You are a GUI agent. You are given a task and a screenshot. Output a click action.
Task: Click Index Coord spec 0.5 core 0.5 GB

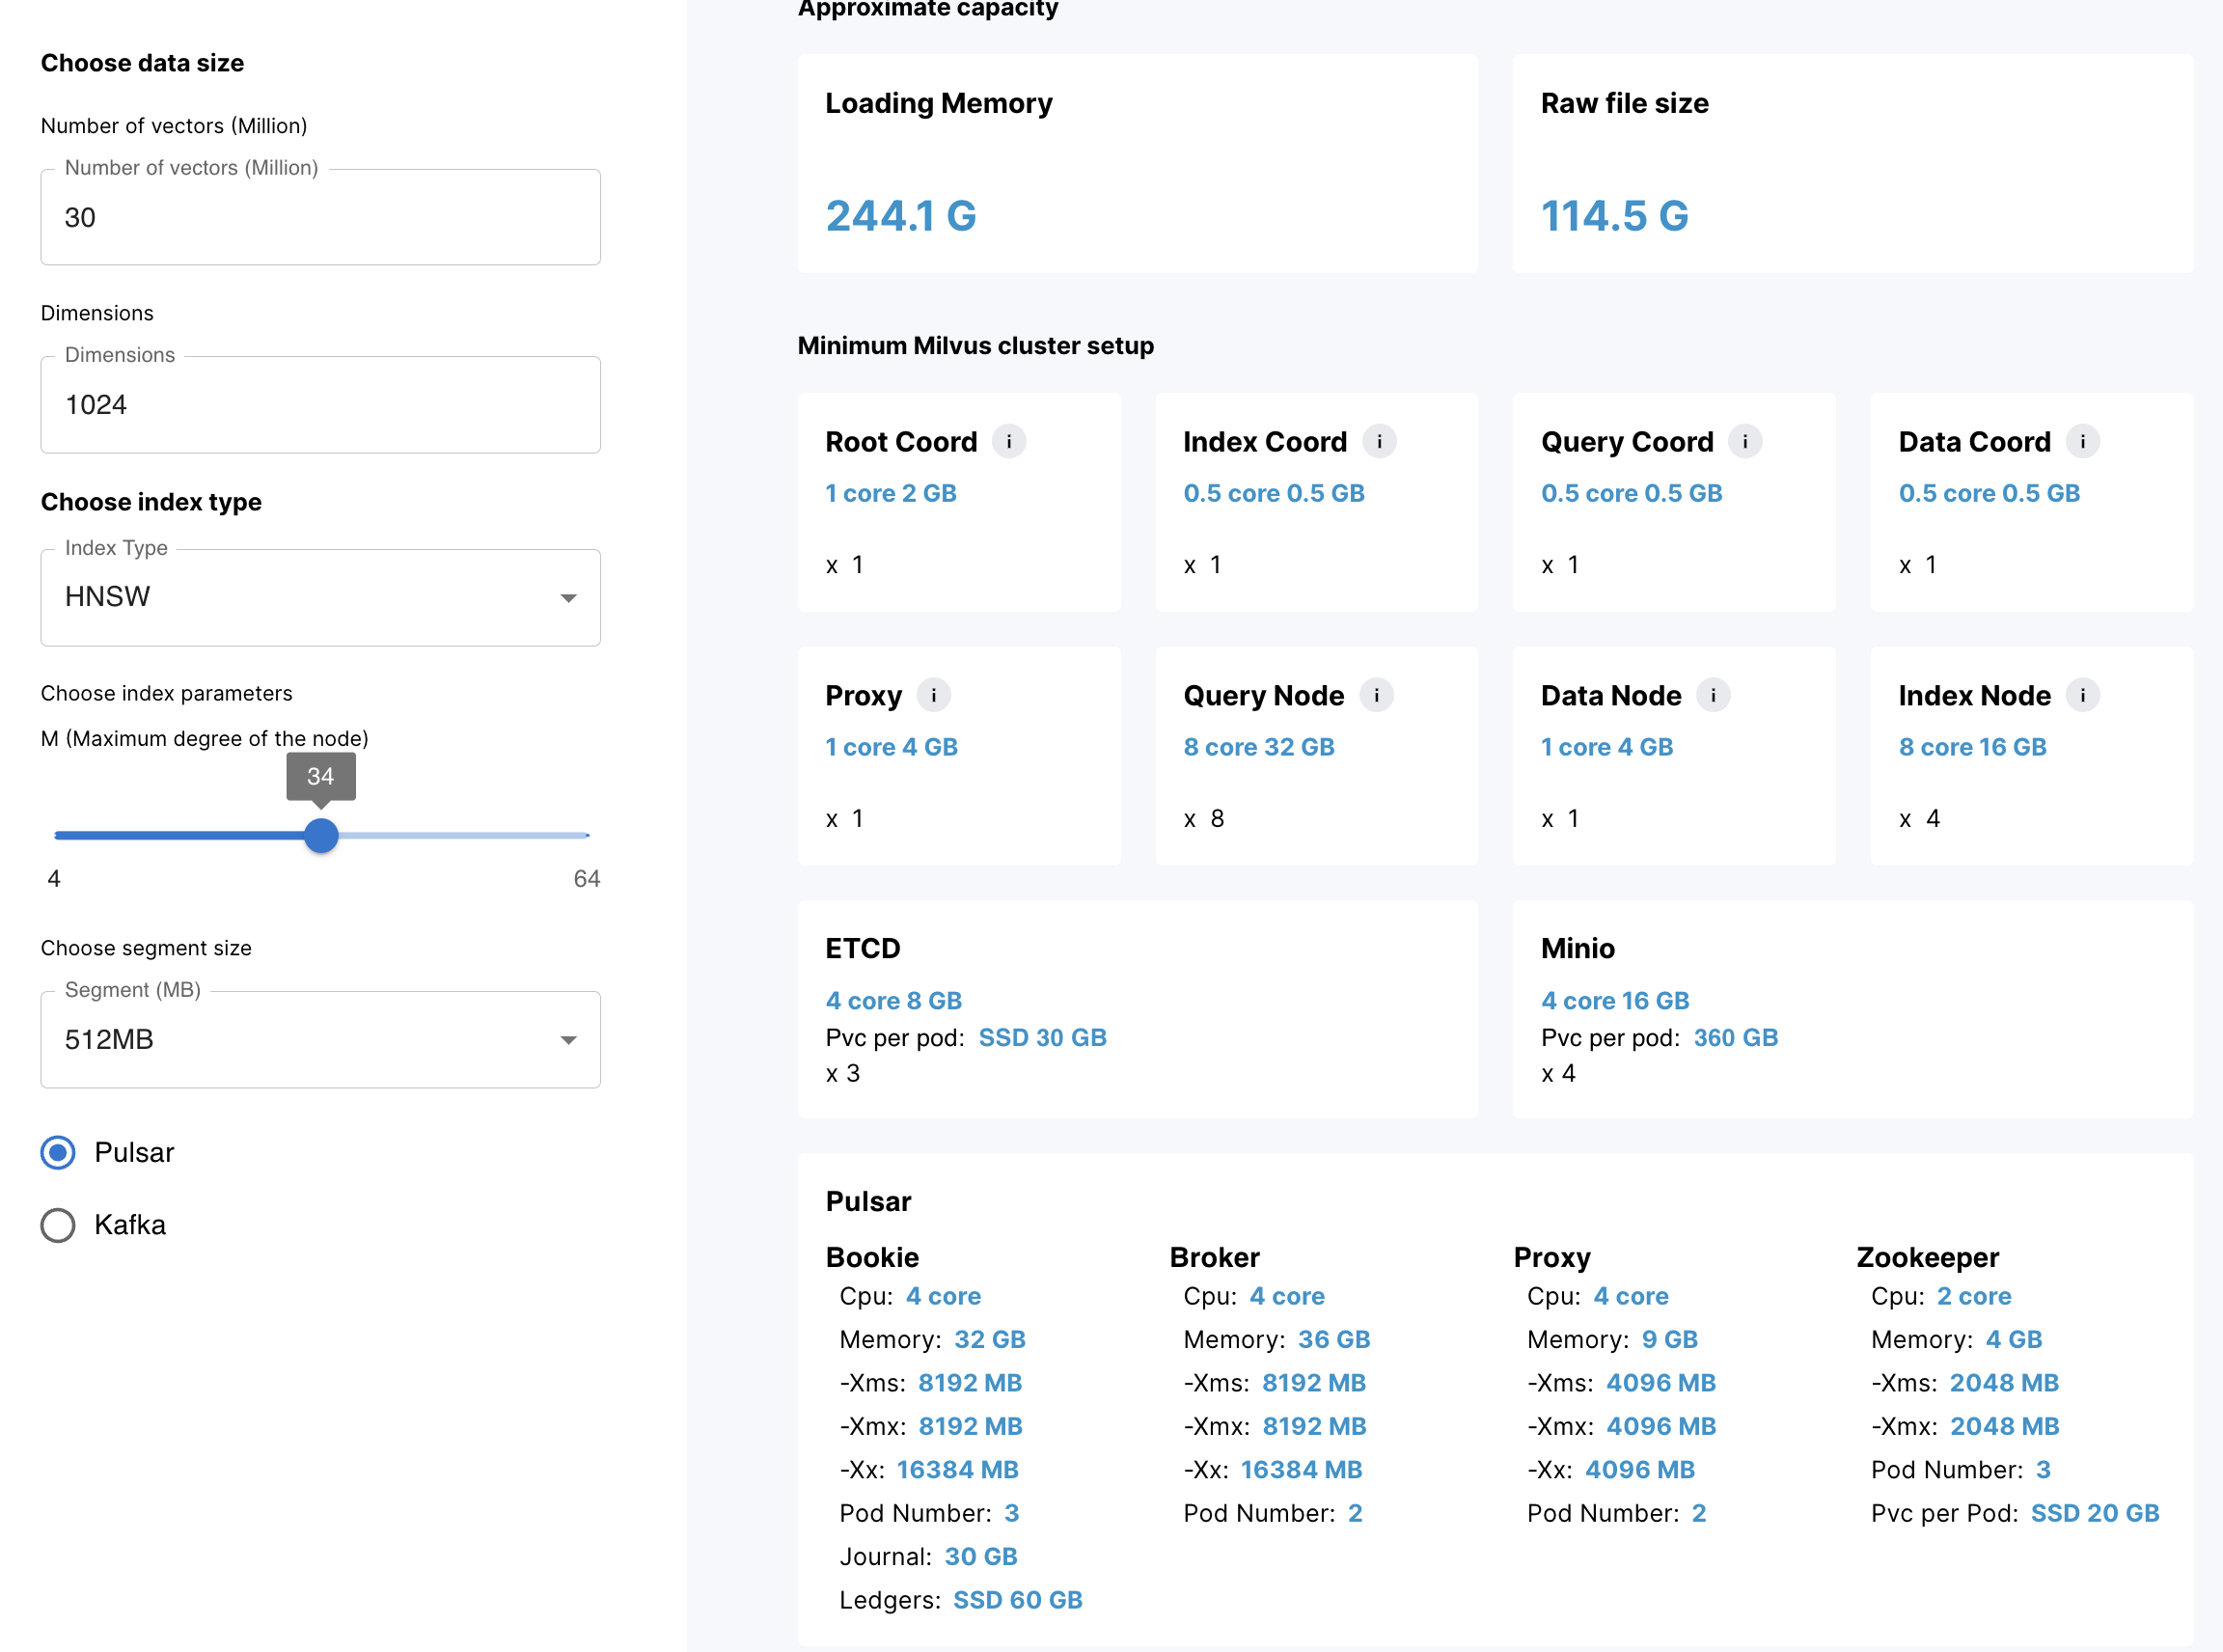[1273, 493]
